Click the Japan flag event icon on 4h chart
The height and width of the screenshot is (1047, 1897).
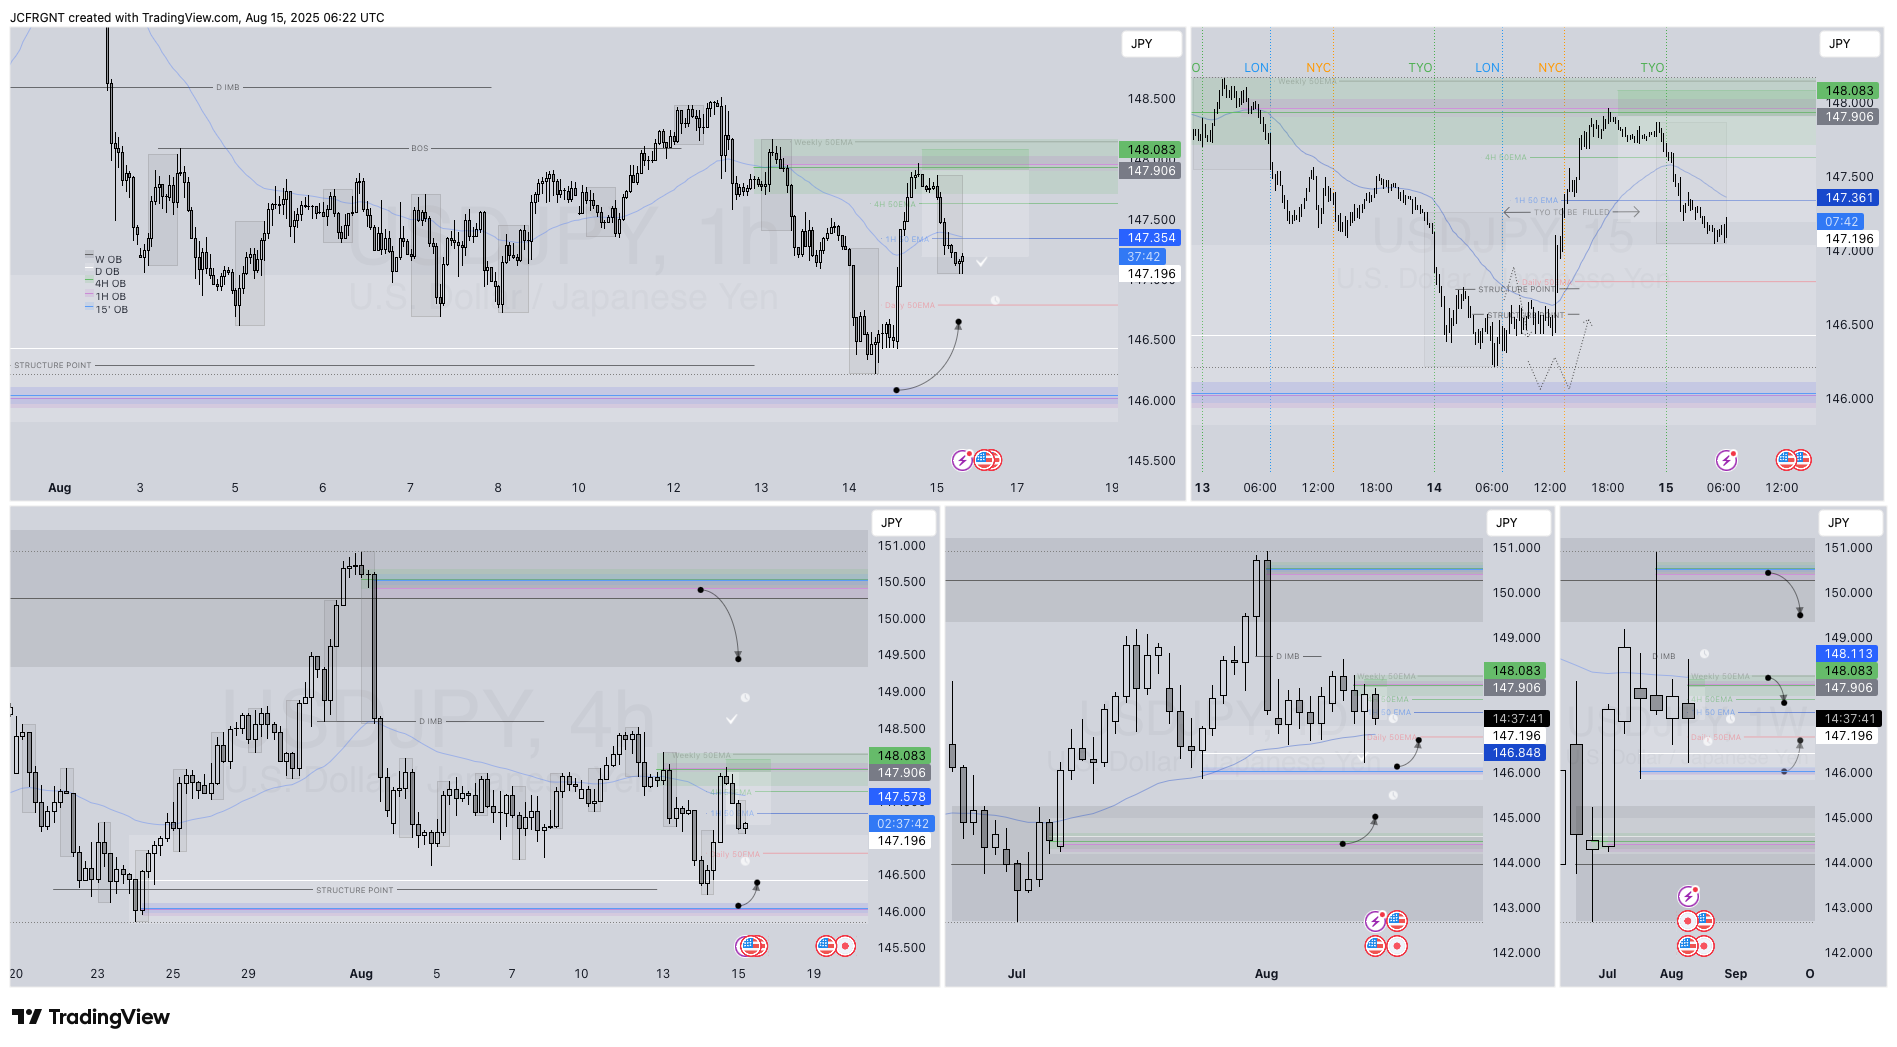pos(845,946)
